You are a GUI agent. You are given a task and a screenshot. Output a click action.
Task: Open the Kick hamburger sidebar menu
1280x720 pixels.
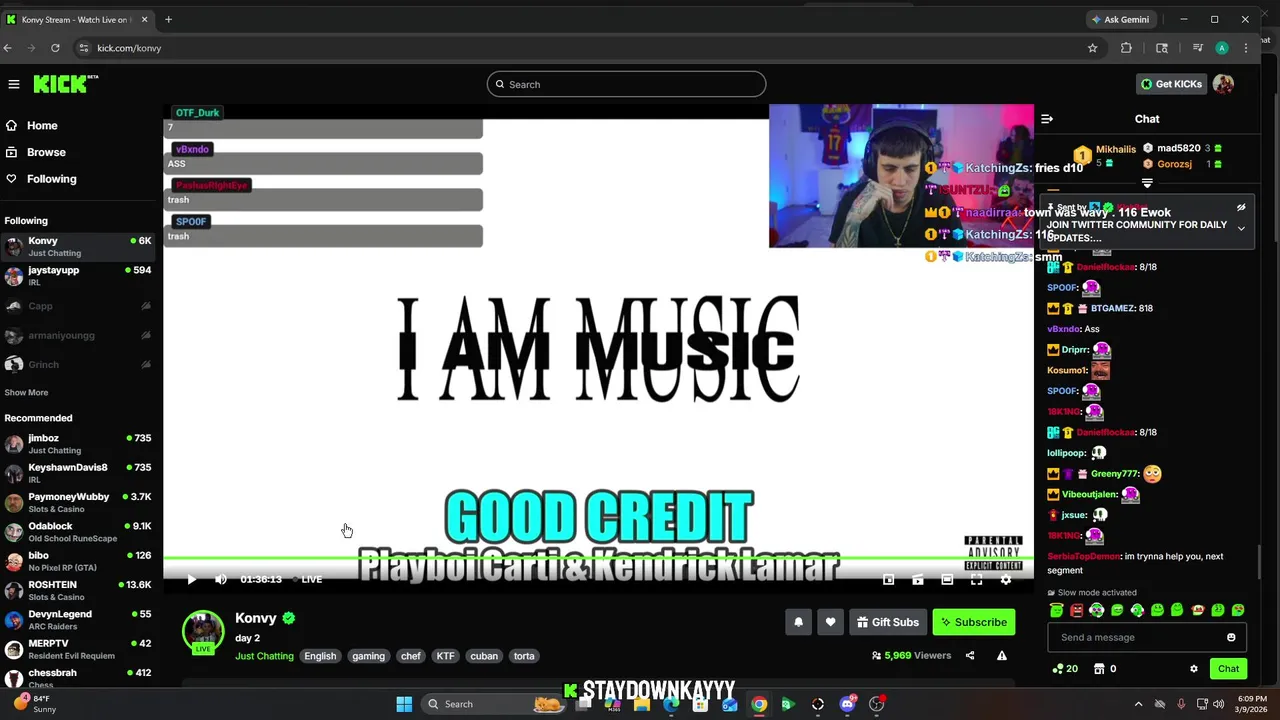click(13, 84)
